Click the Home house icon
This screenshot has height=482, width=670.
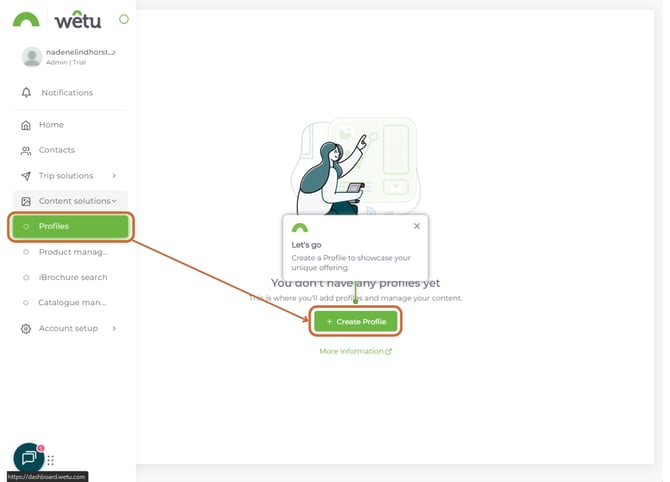coord(26,125)
